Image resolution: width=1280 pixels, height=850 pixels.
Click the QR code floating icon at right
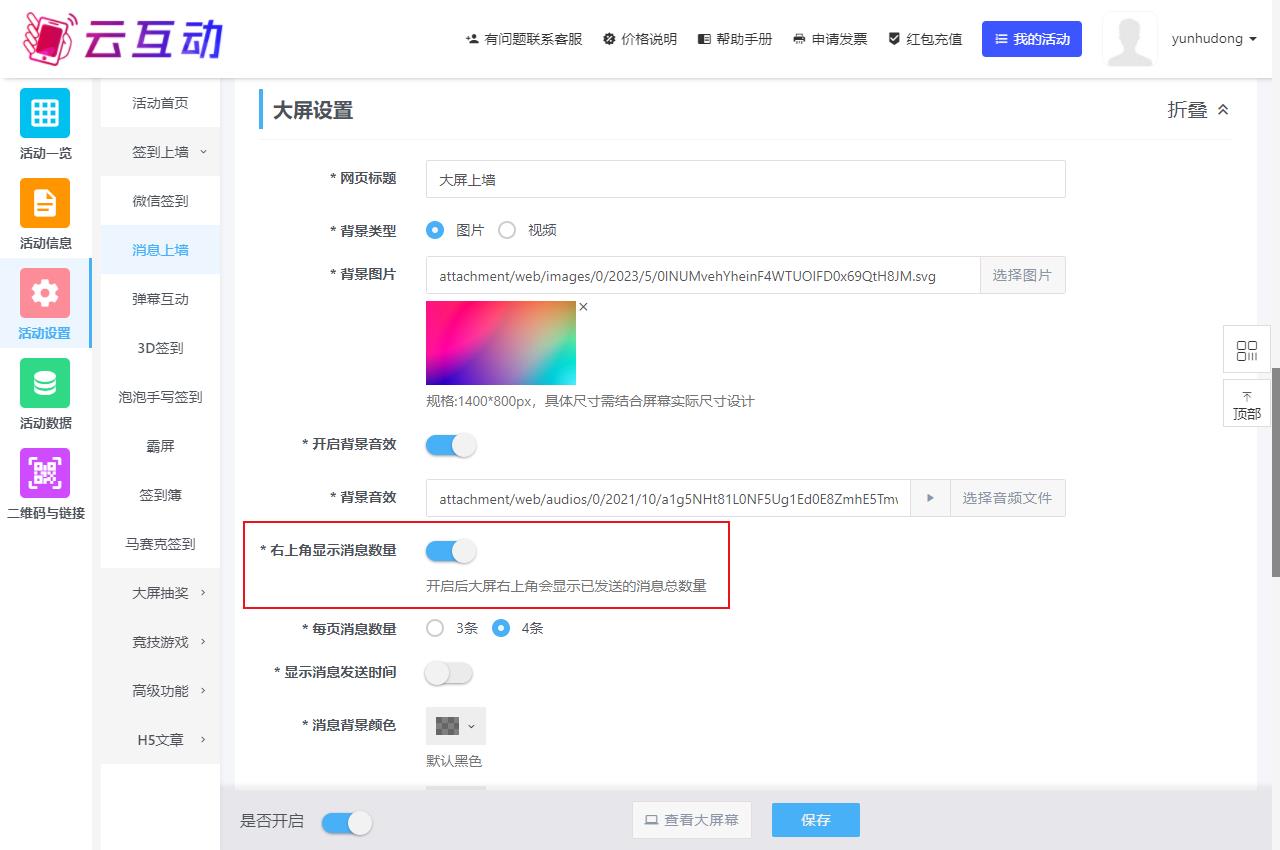tap(1246, 350)
